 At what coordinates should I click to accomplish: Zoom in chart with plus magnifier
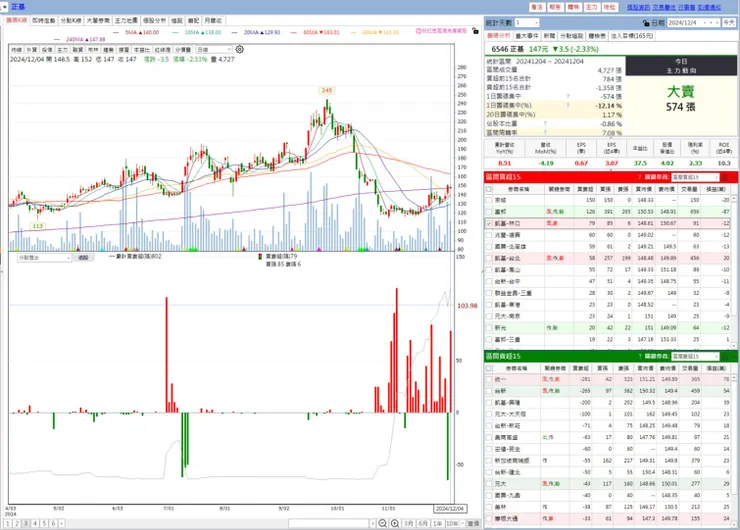(x=395, y=523)
